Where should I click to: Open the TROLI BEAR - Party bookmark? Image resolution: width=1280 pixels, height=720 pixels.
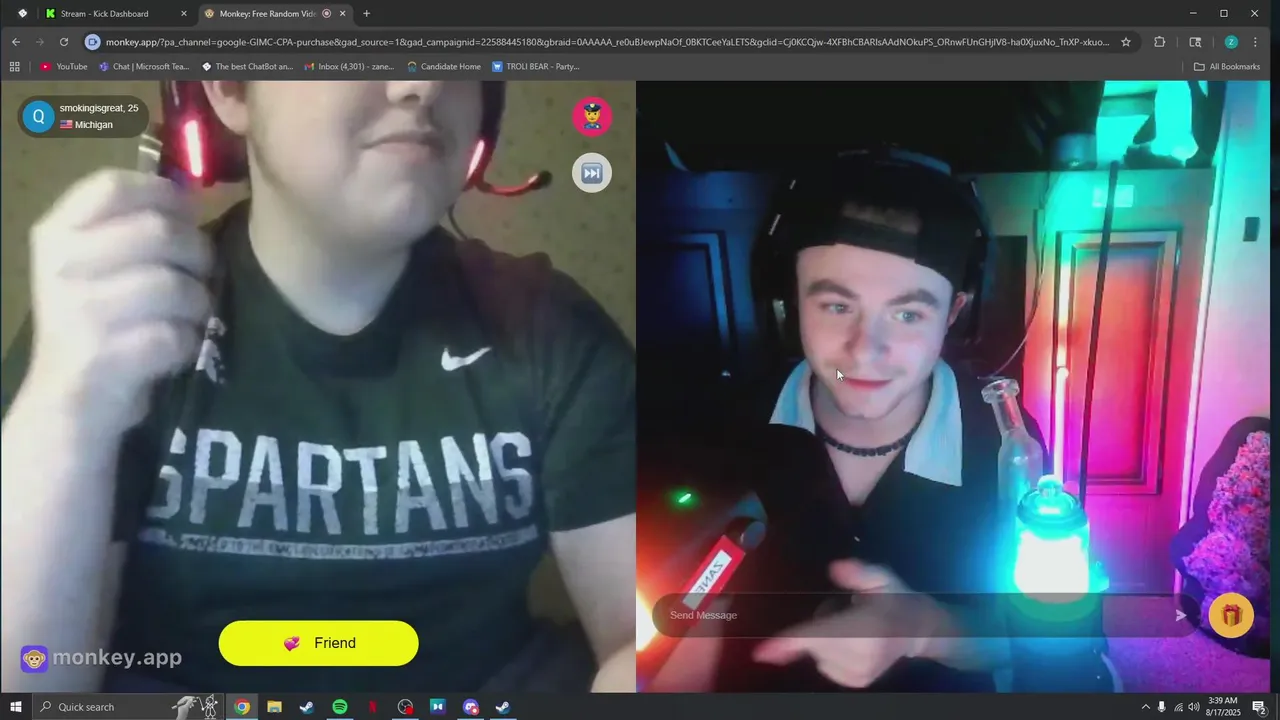point(536,67)
